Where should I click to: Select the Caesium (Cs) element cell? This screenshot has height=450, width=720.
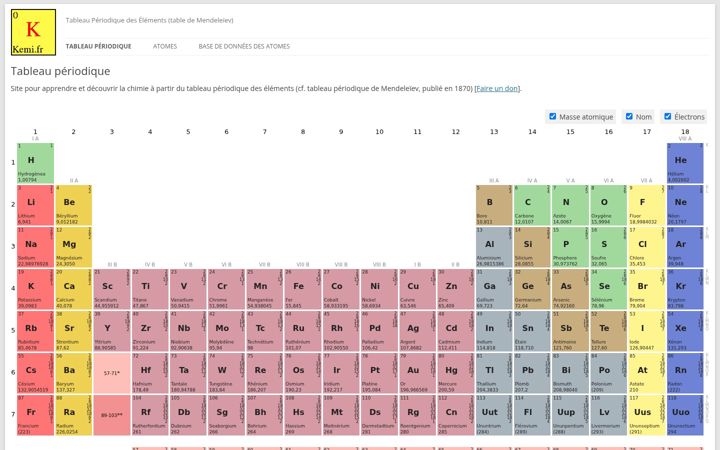point(35,373)
